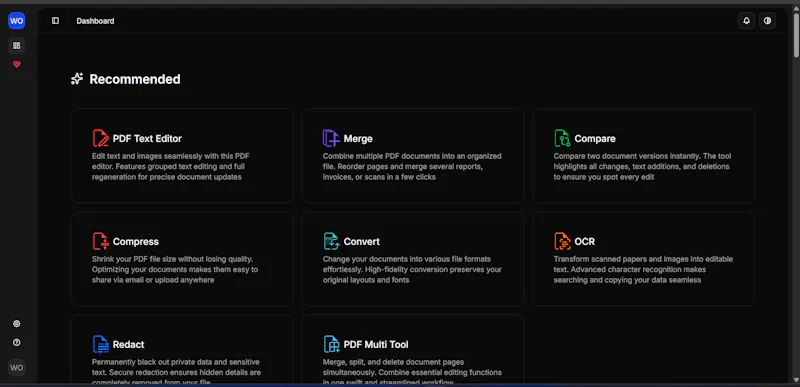Click the 'Shrink your PDF file size' description

click(175, 270)
